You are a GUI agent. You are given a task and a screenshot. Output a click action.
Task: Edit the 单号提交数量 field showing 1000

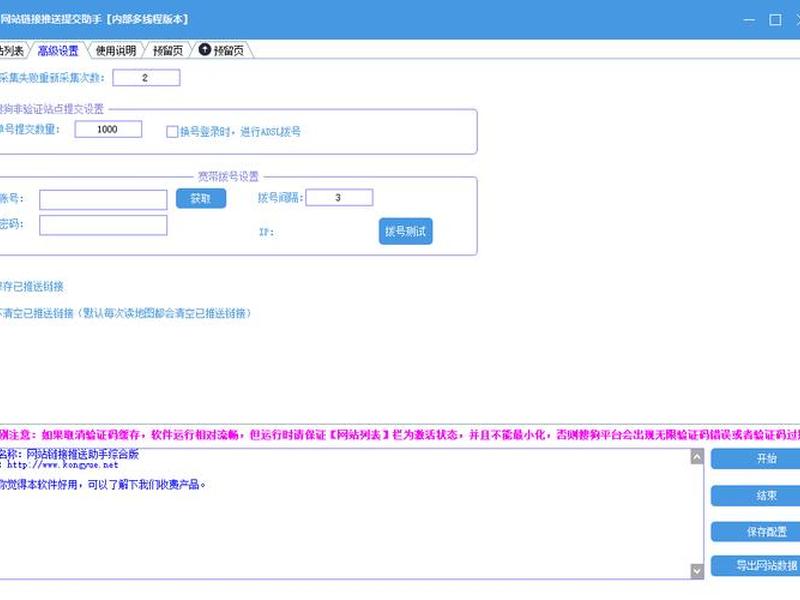tap(108, 129)
